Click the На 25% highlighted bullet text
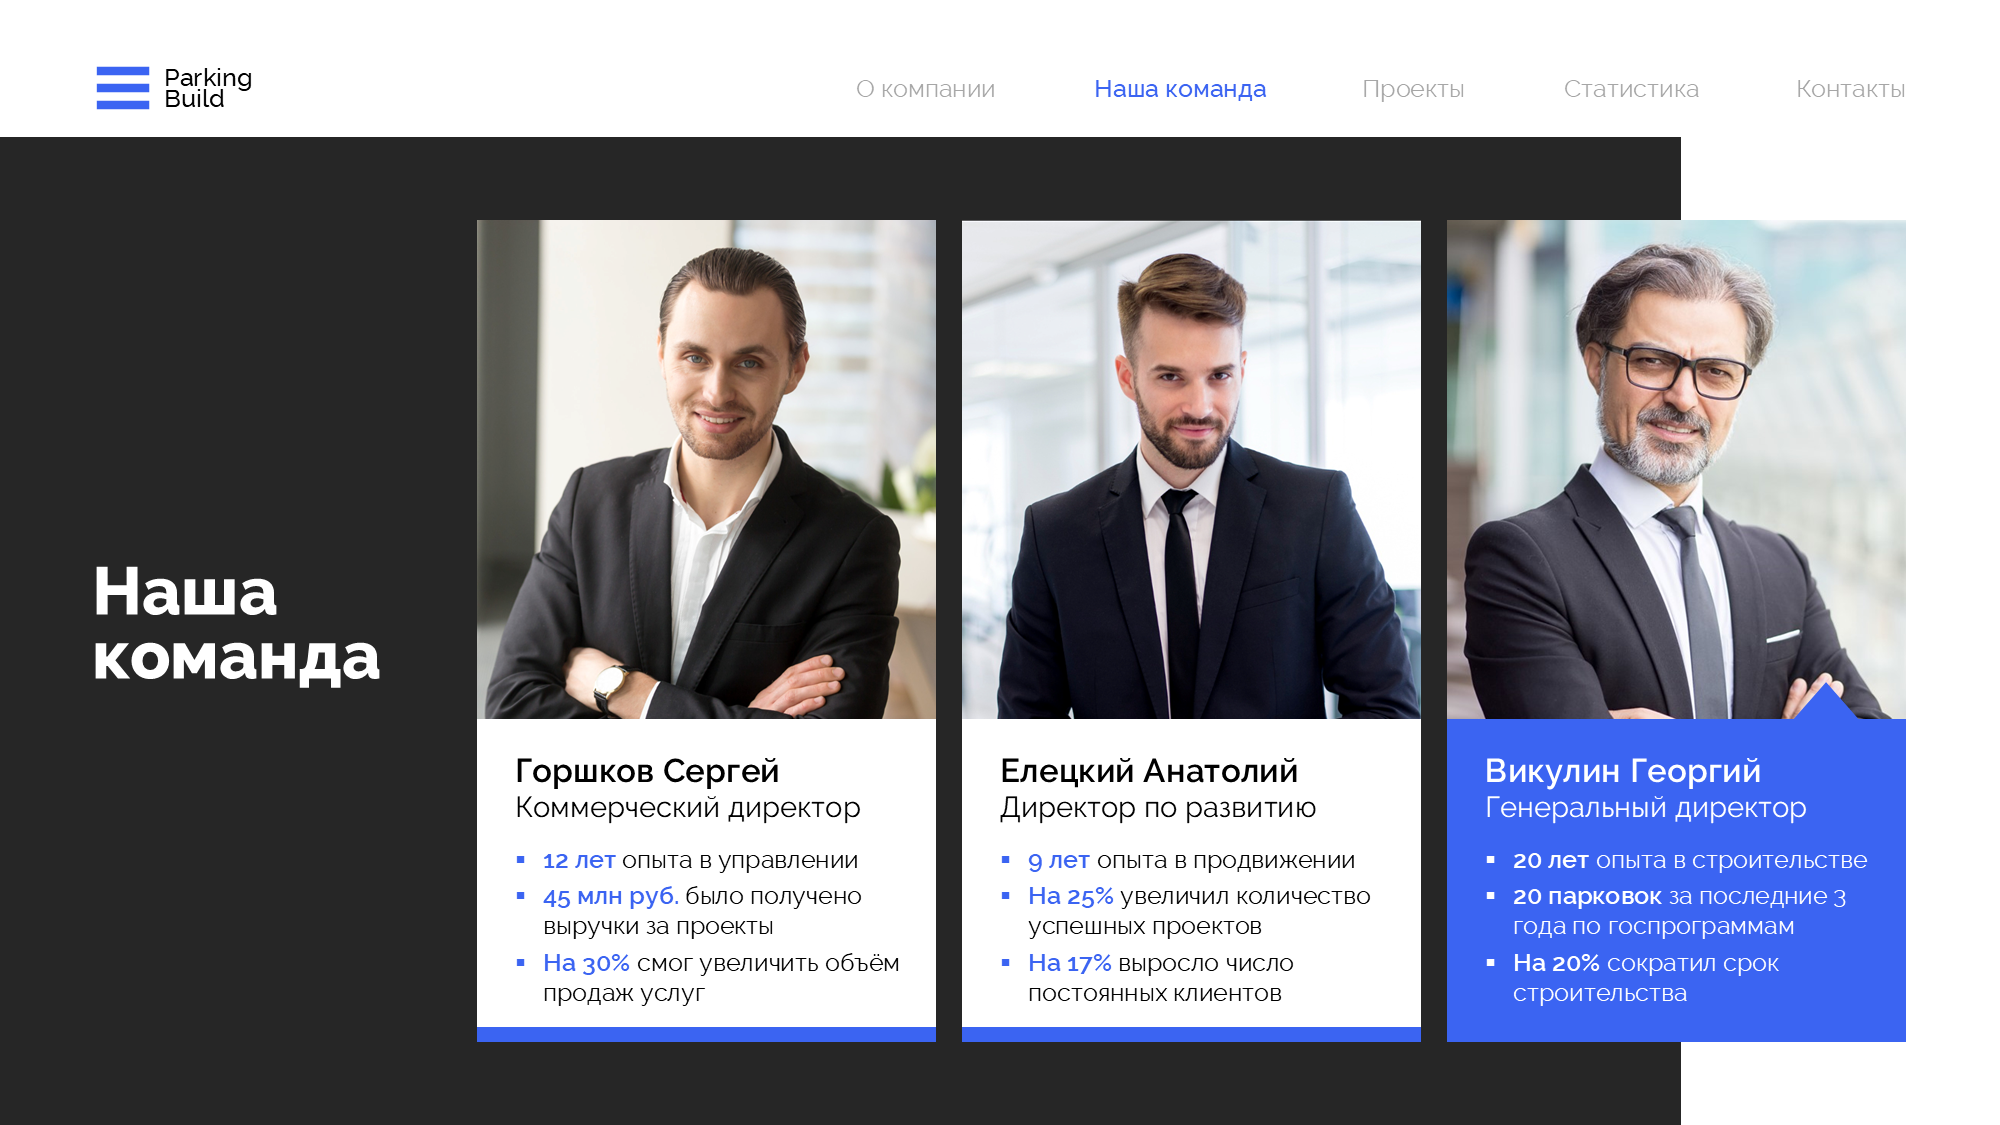Viewport: 2000px width, 1125px height. (1070, 896)
